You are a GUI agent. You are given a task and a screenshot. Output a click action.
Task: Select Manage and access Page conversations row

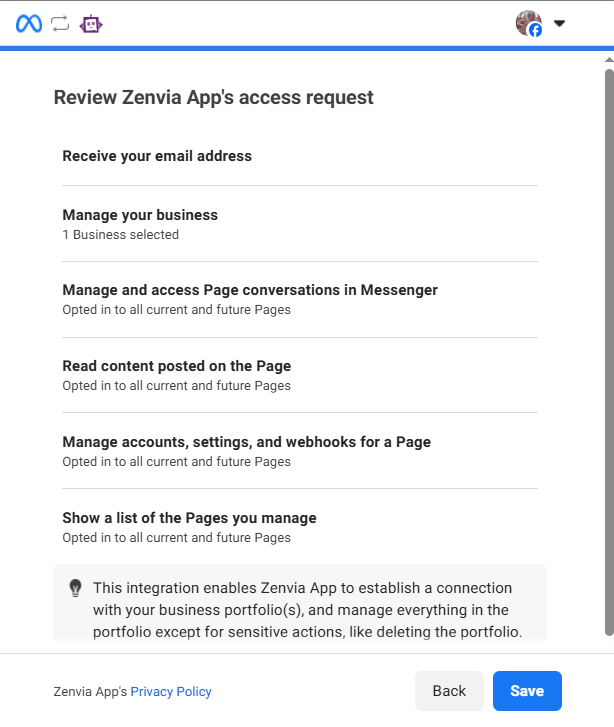pyautogui.click(x=300, y=300)
